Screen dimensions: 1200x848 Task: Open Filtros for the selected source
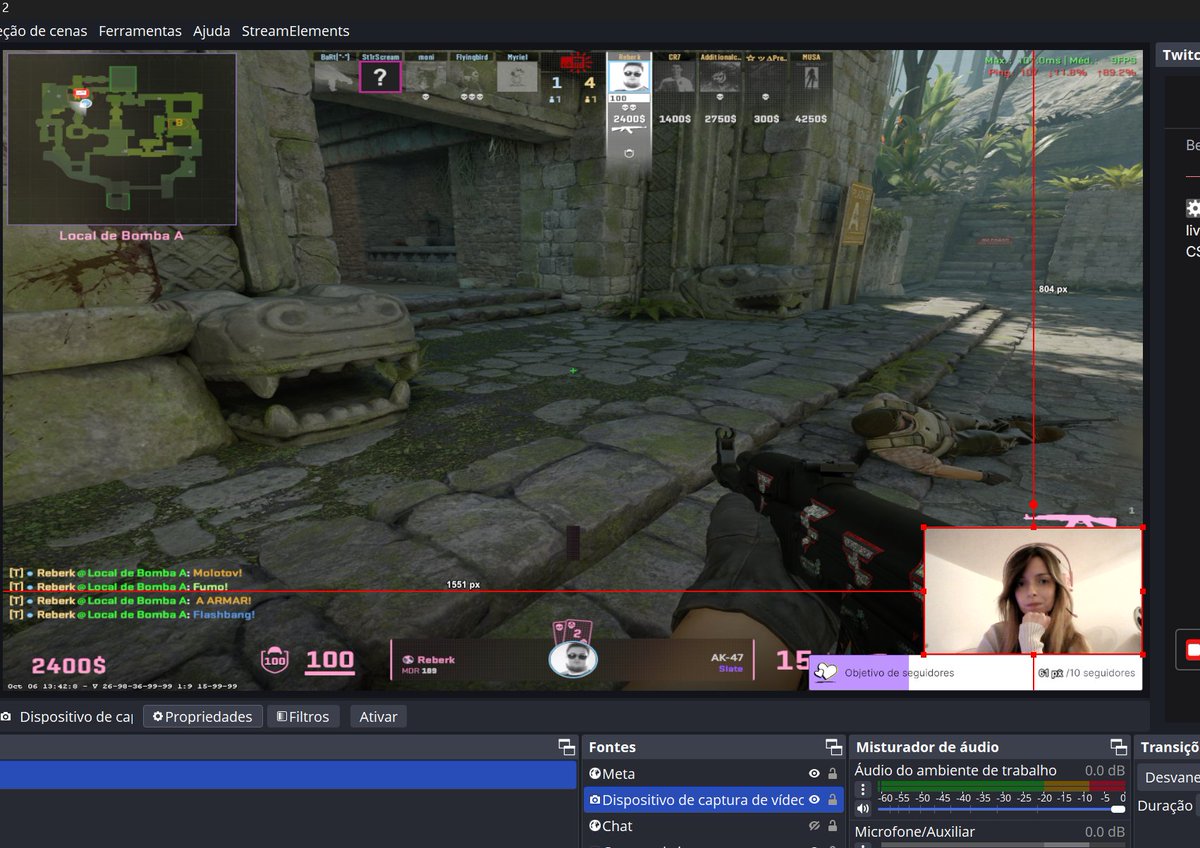coord(303,717)
